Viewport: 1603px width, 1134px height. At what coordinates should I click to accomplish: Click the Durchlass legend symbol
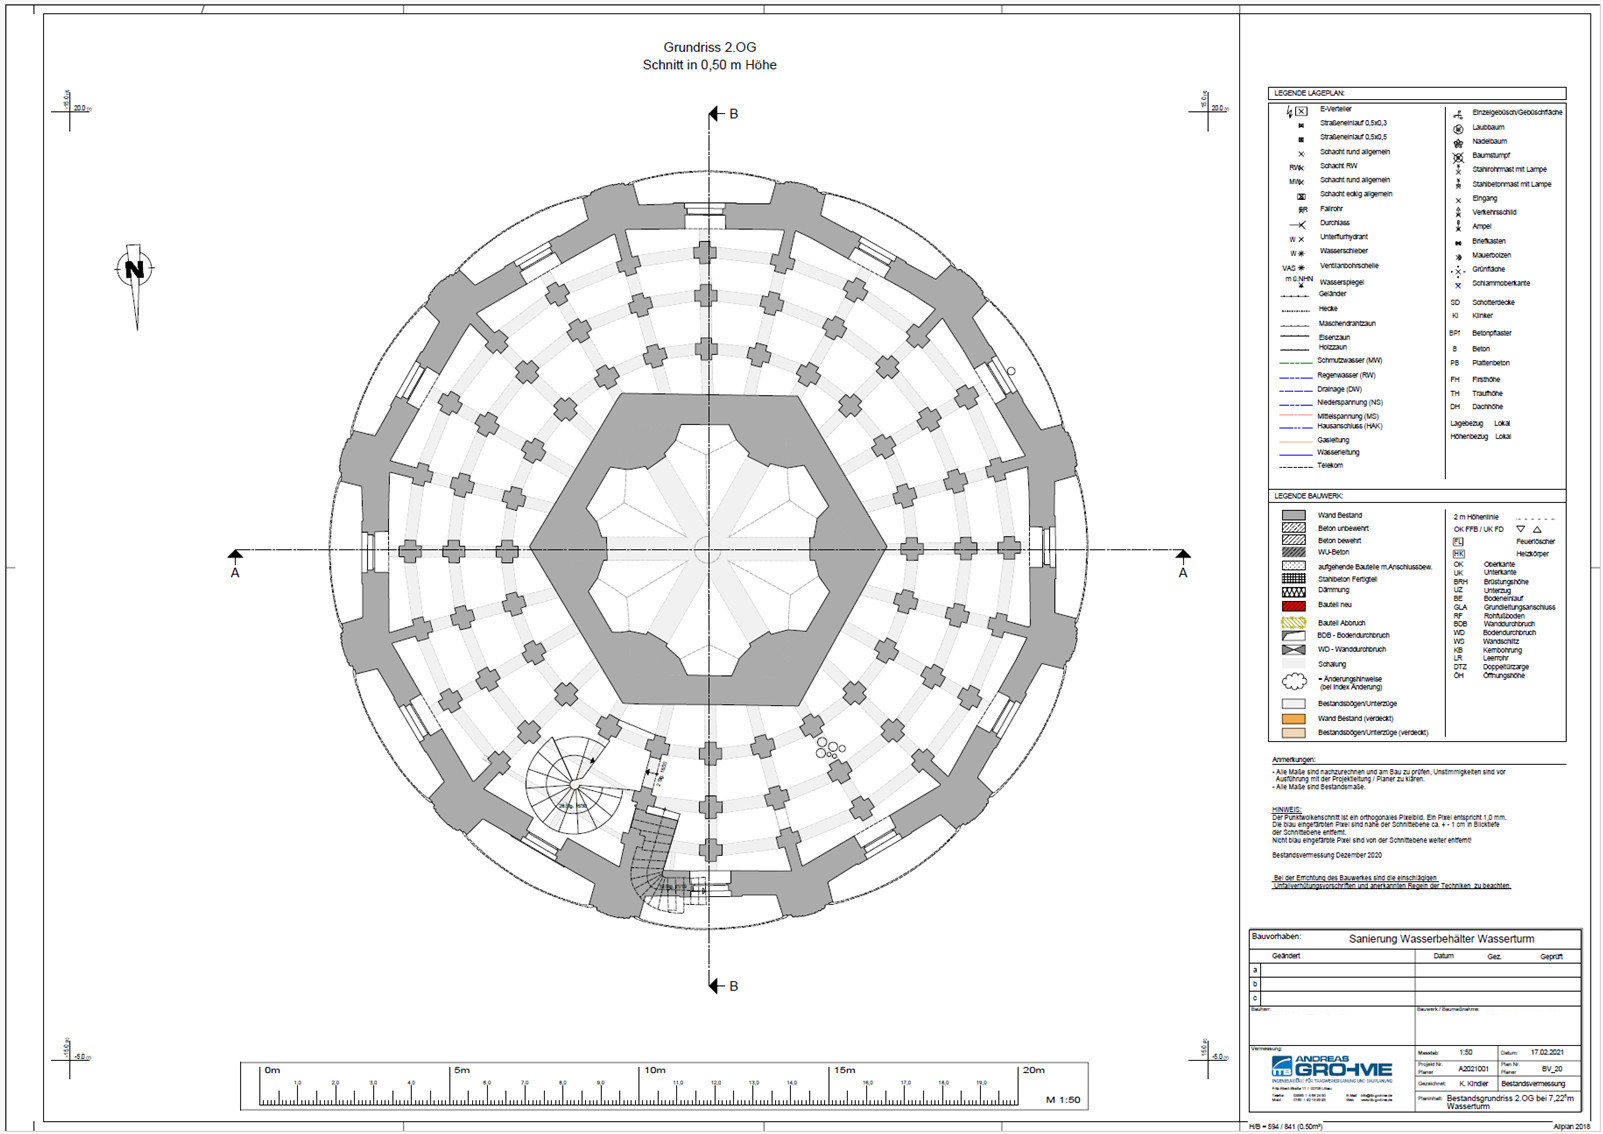click(x=1298, y=224)
